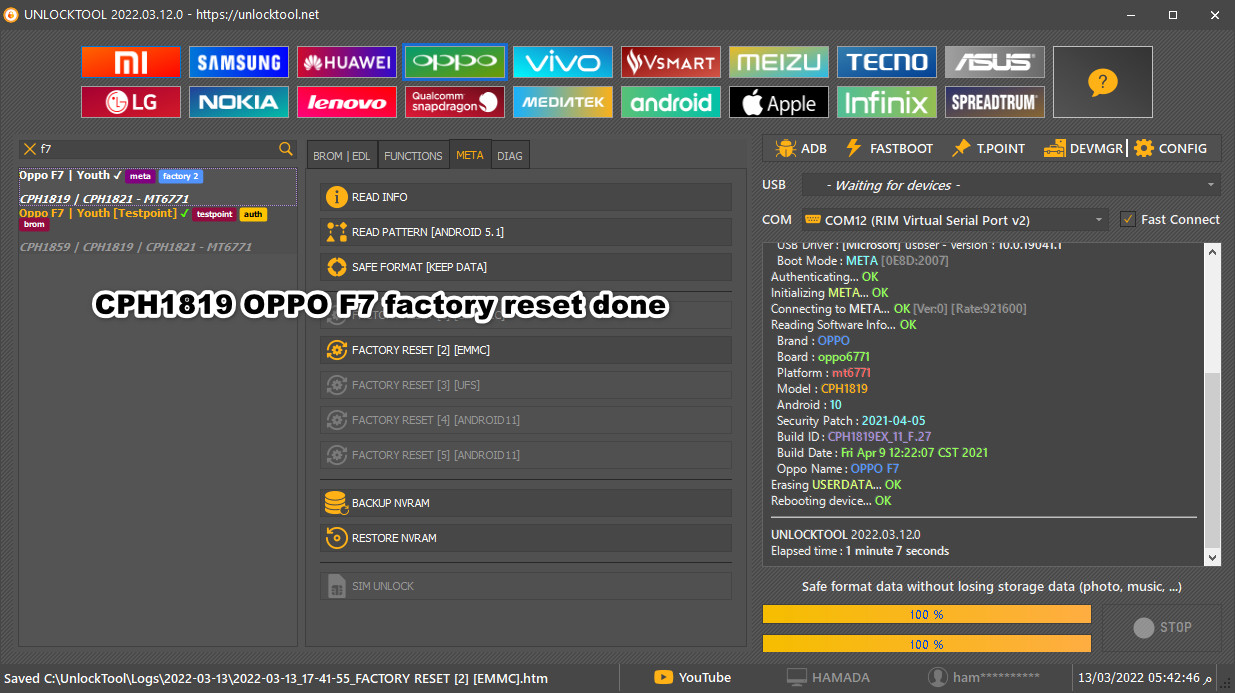This screenshot has width=1235, height=693.
Task: Click in the model search field
Action: click(157, 149)
